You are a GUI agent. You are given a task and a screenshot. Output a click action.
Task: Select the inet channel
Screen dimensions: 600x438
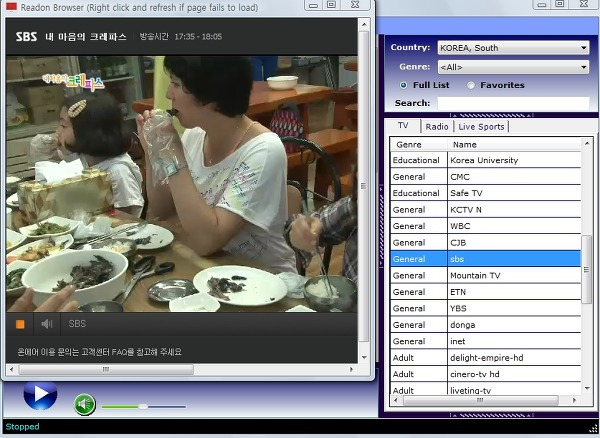point(485,341)
